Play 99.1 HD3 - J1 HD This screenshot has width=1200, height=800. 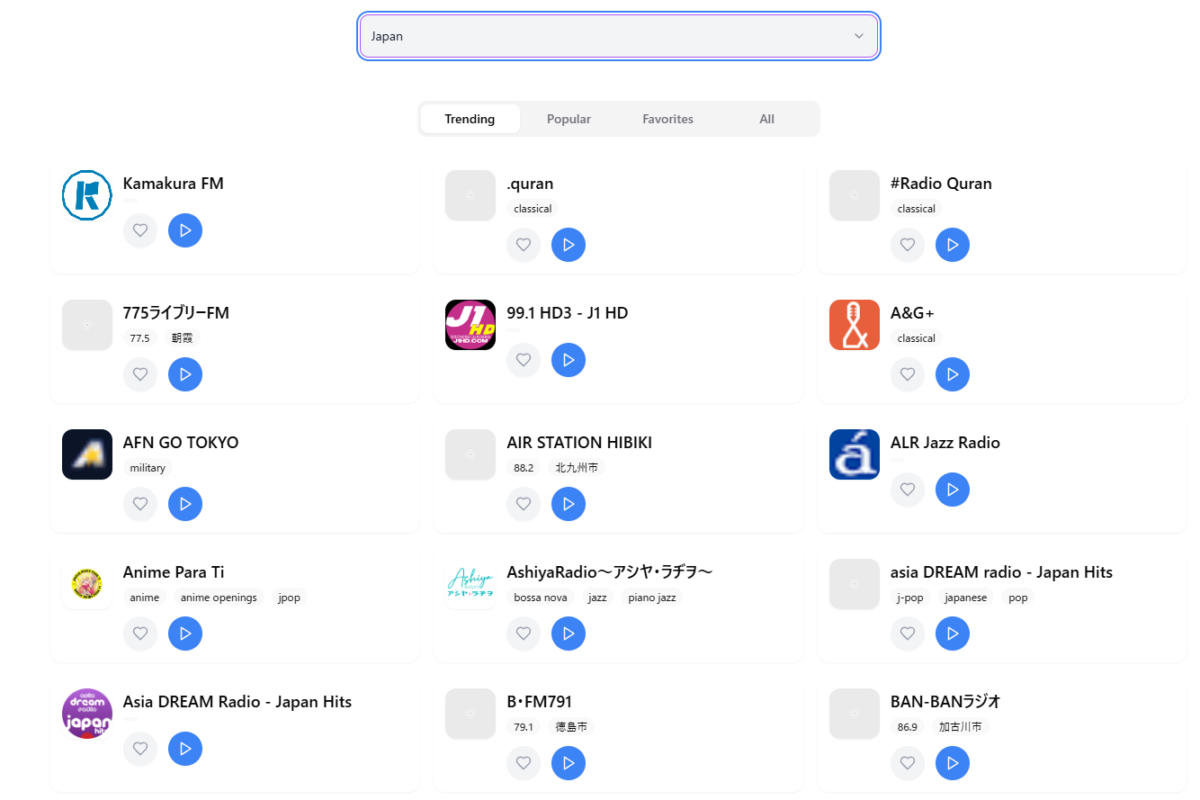pyautogui.click(x=568, y=360)
